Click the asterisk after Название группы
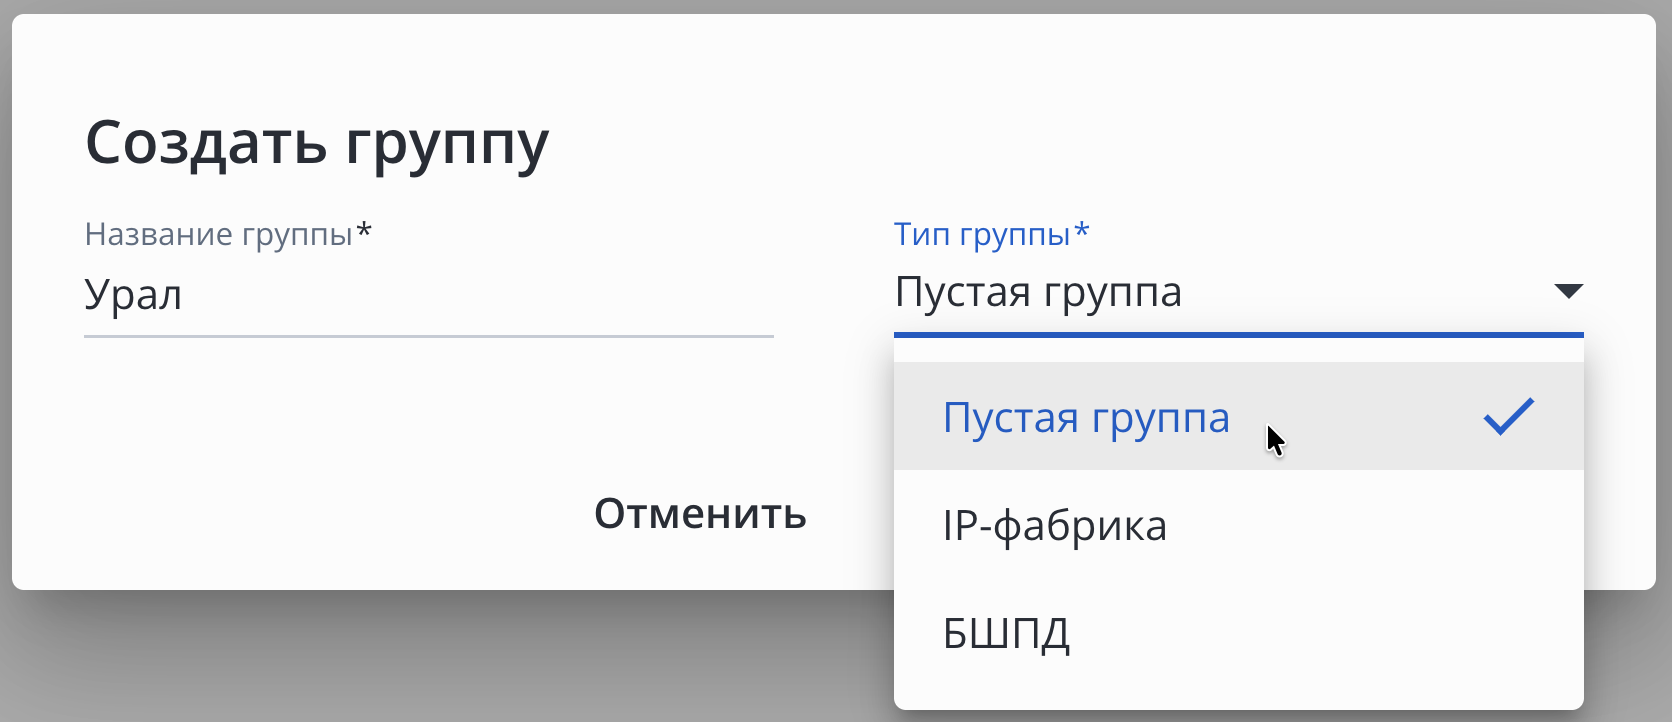This screenshot has width=1672, height=722. (364, 232)
